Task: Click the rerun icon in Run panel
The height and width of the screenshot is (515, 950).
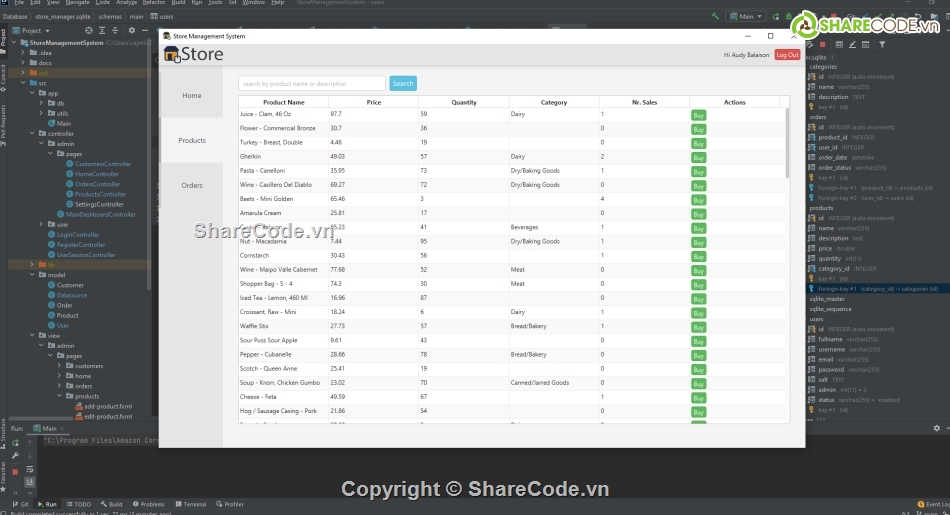Action: pos(15,441)
